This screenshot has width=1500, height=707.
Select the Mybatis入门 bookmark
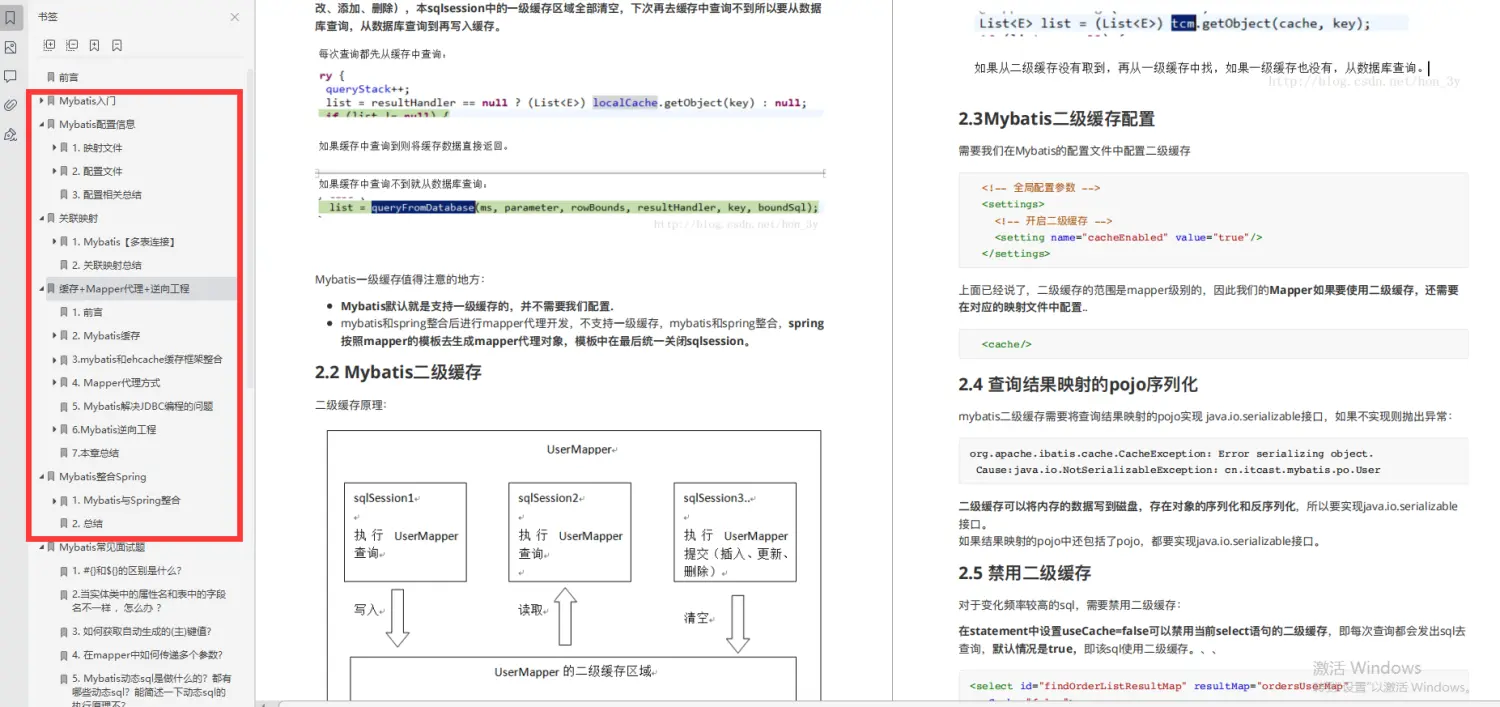point(87,101)
